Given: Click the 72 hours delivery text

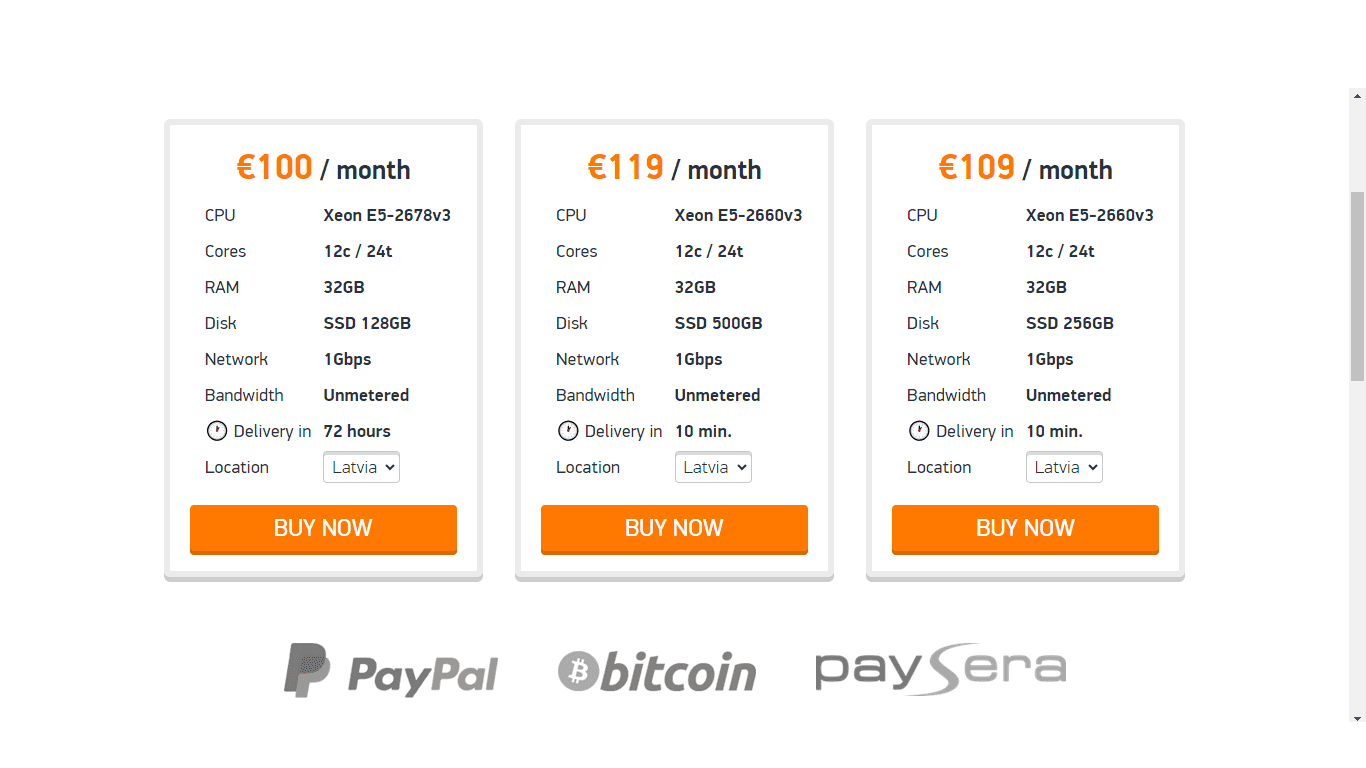Looking at the screenshot, I should click(x=357, y=431).
